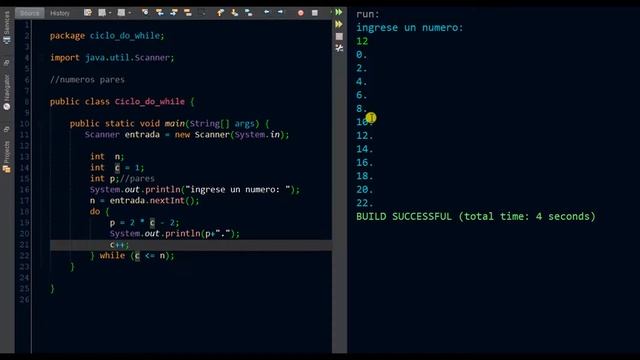640x360 pixels.
Task: Click line number 26 in gutter
Action: point(24,300)
